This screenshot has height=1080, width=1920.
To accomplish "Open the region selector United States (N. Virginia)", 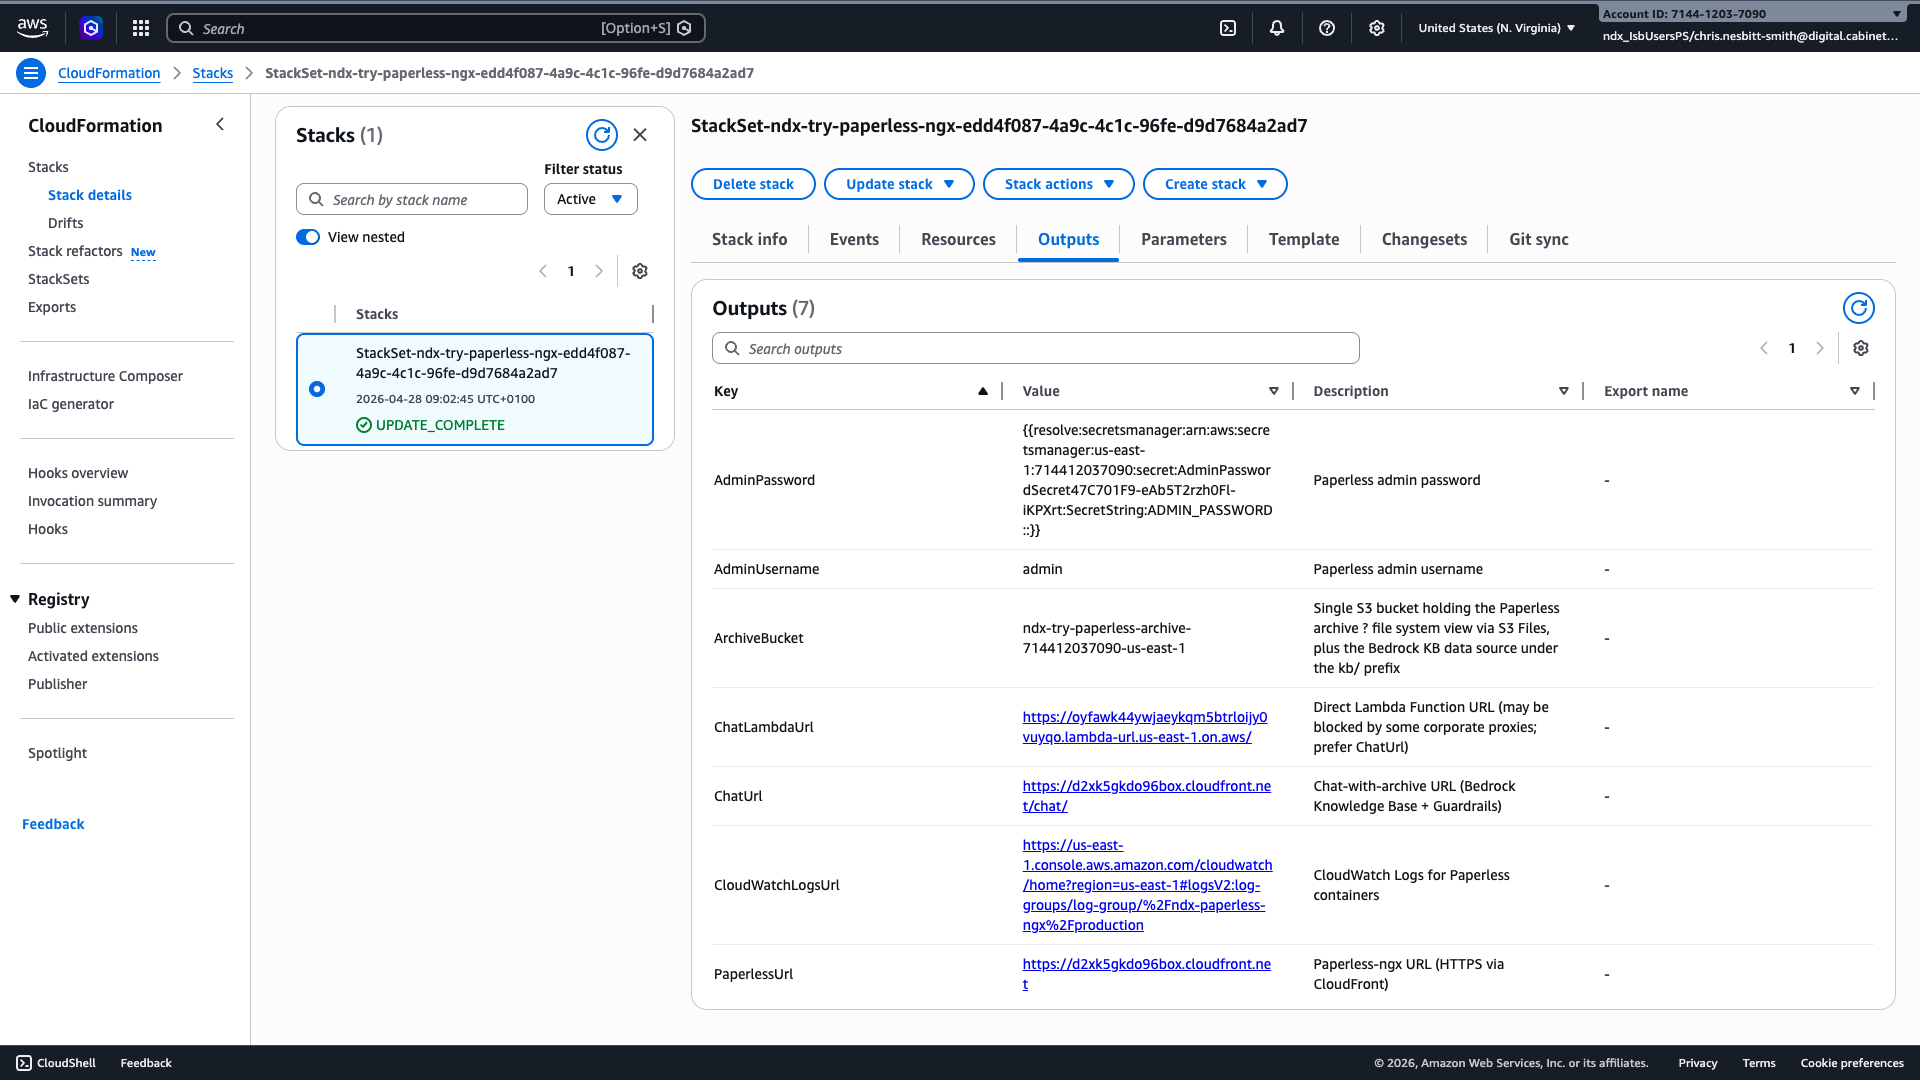I will [1496, 28].
